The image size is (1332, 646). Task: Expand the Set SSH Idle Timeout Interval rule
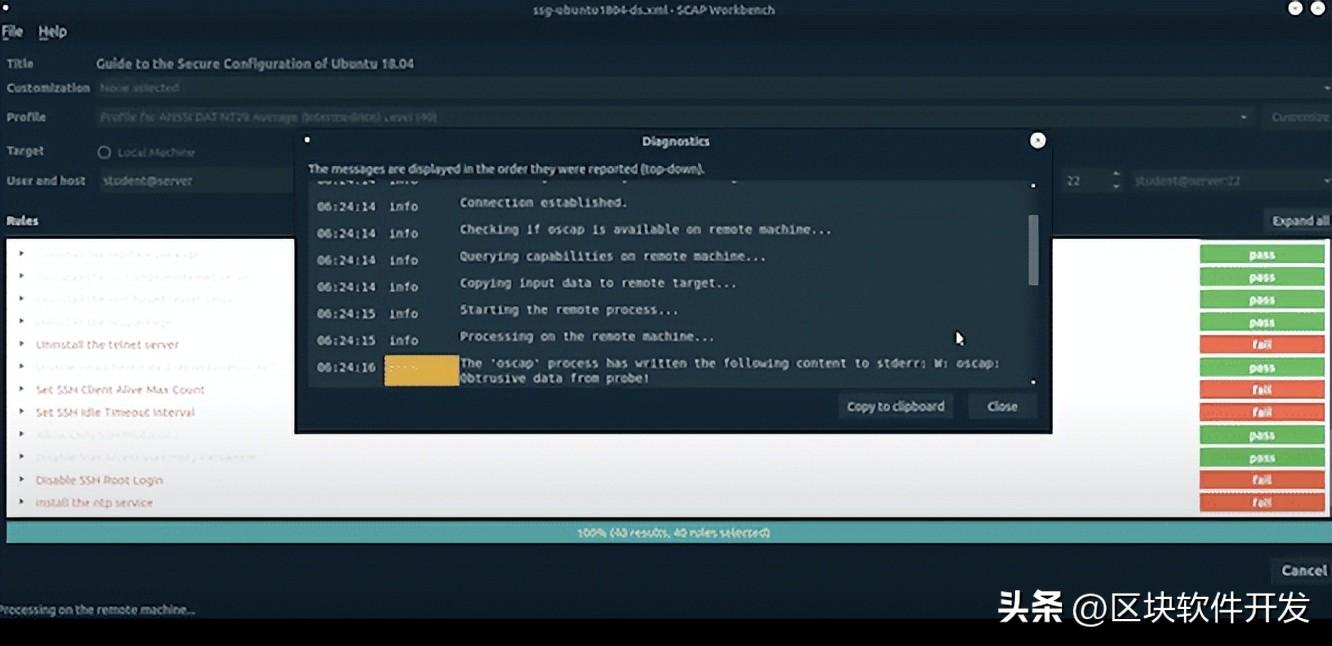22,412
